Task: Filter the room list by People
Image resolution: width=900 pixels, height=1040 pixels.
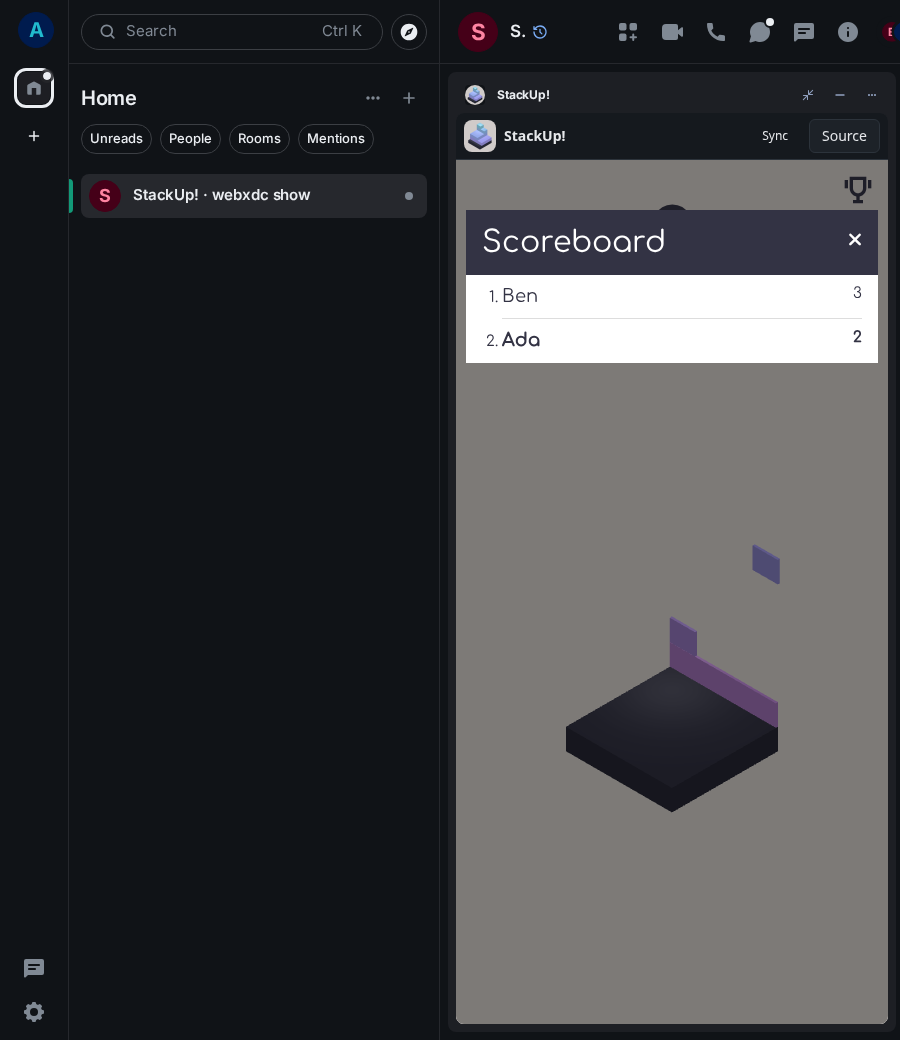Action: (190, 139)
